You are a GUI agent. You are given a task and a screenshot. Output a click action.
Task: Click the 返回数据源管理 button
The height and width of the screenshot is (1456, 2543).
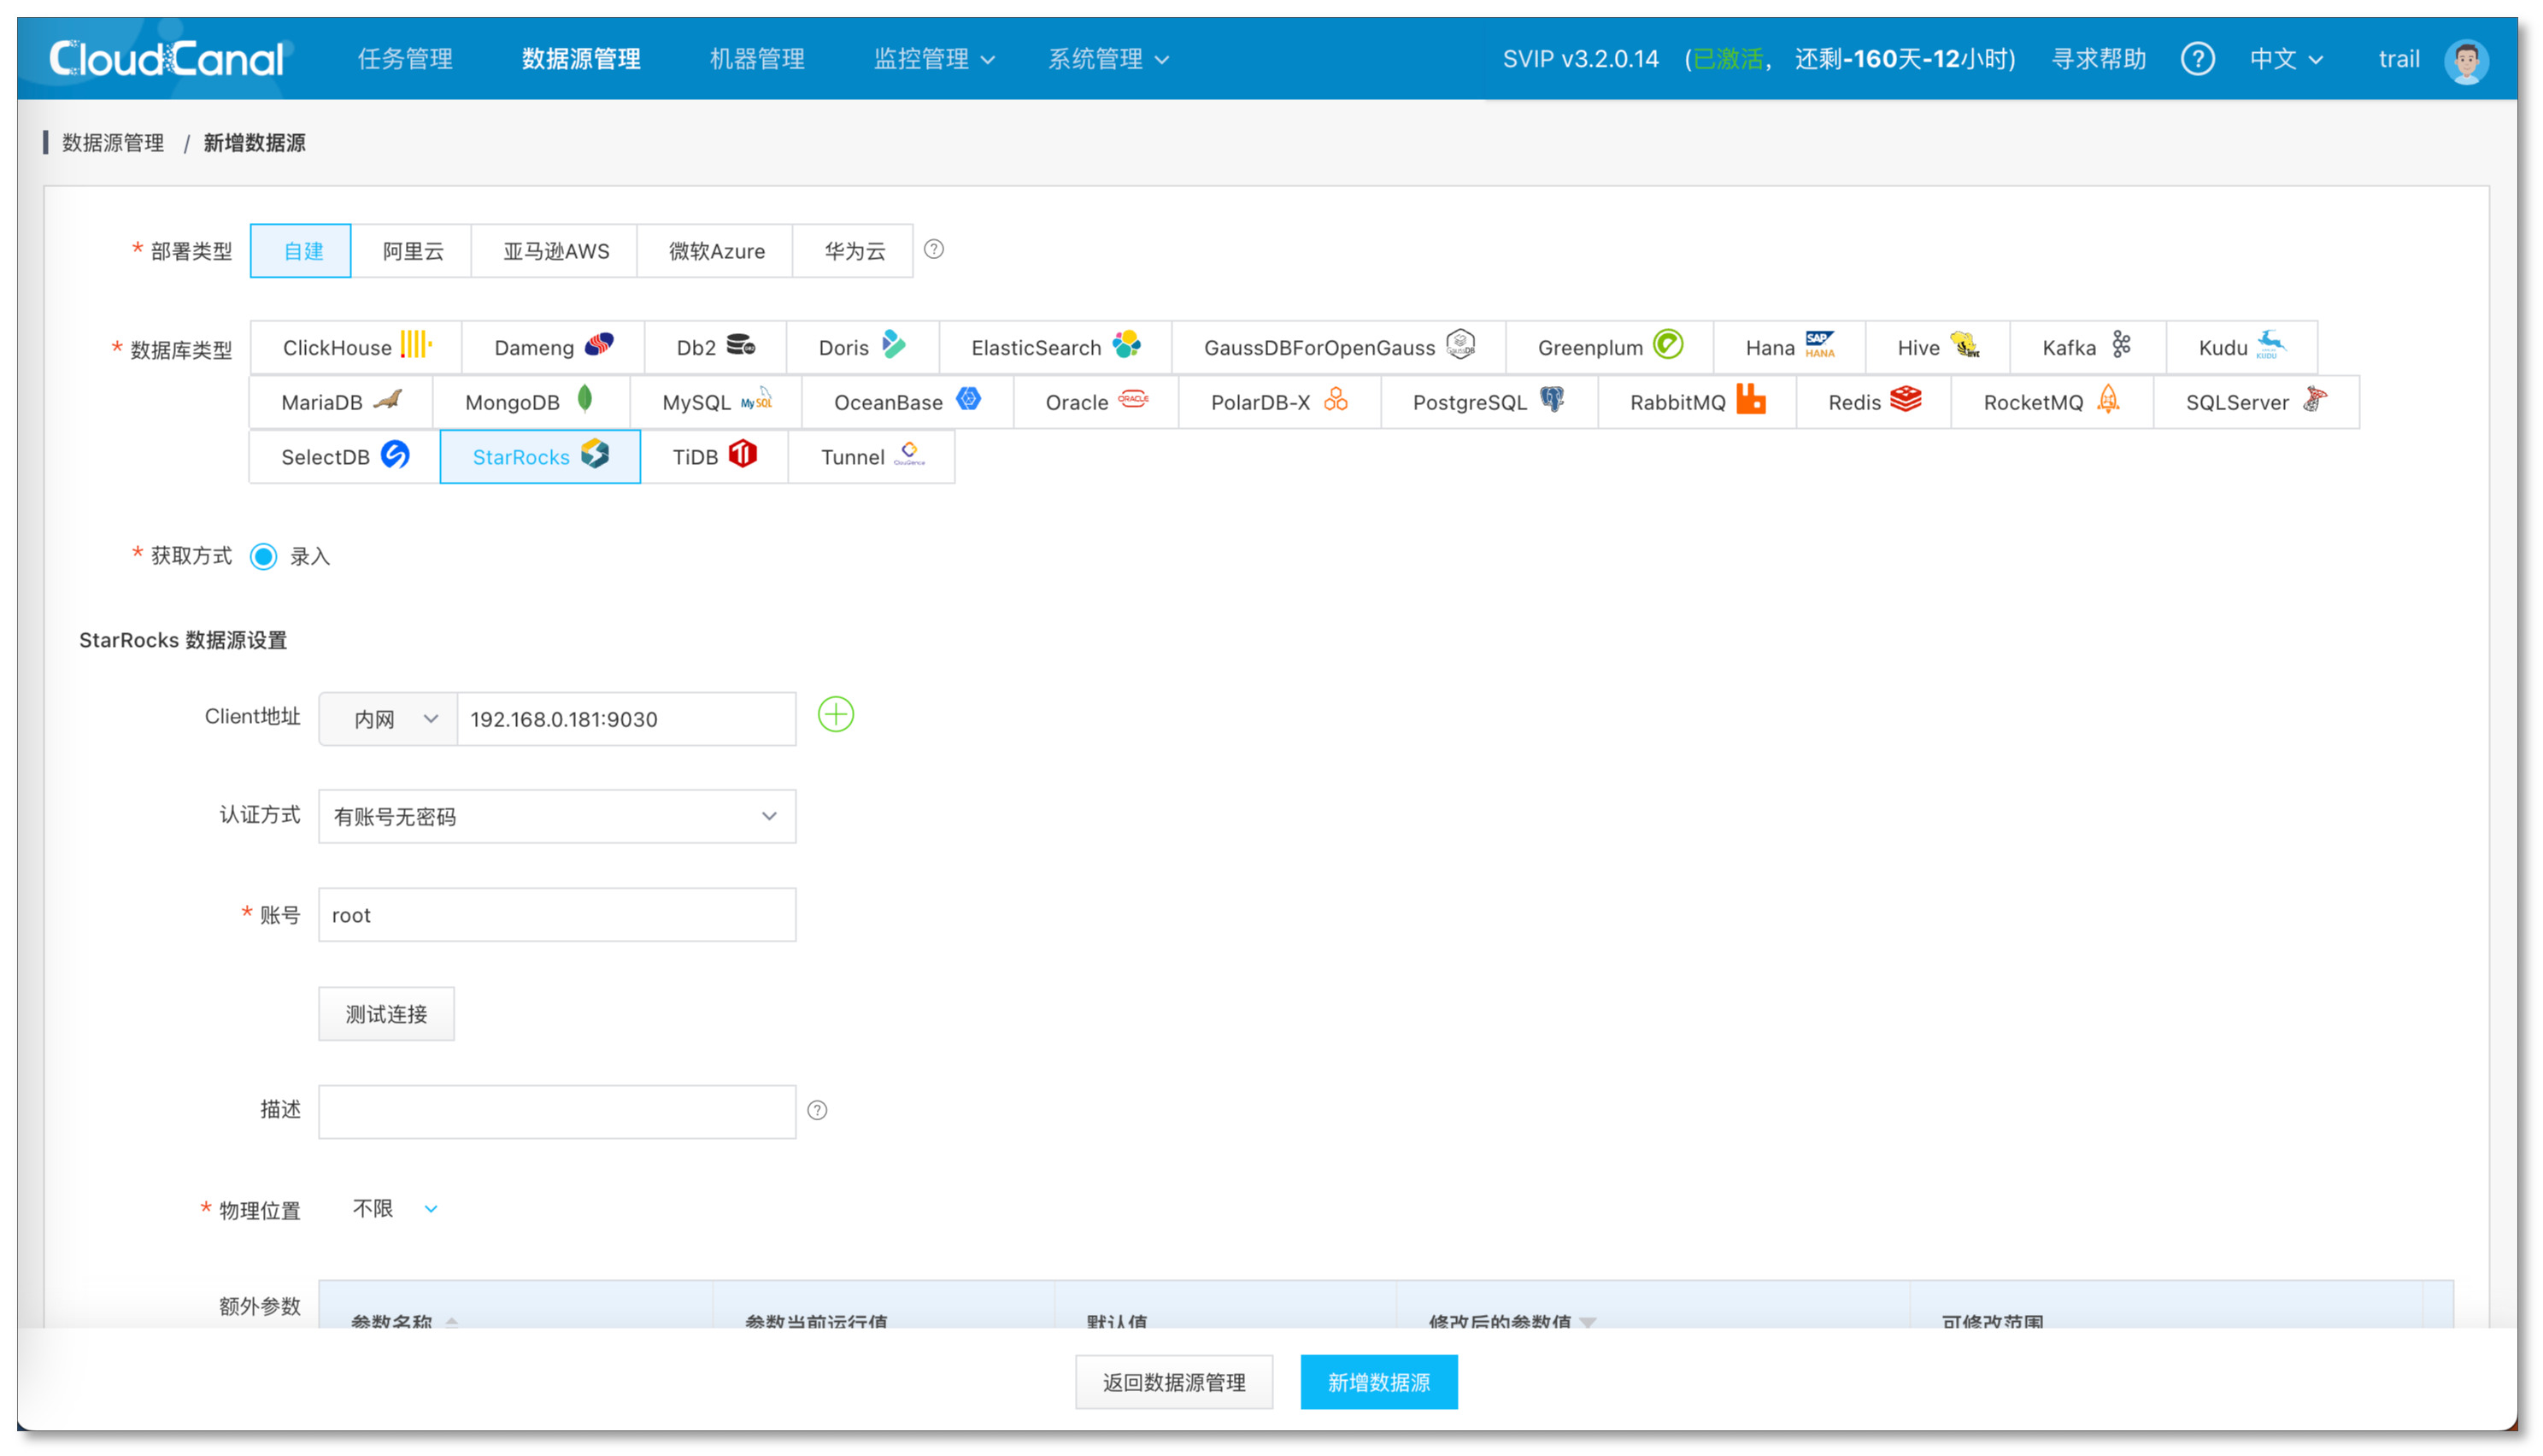1173,1382
